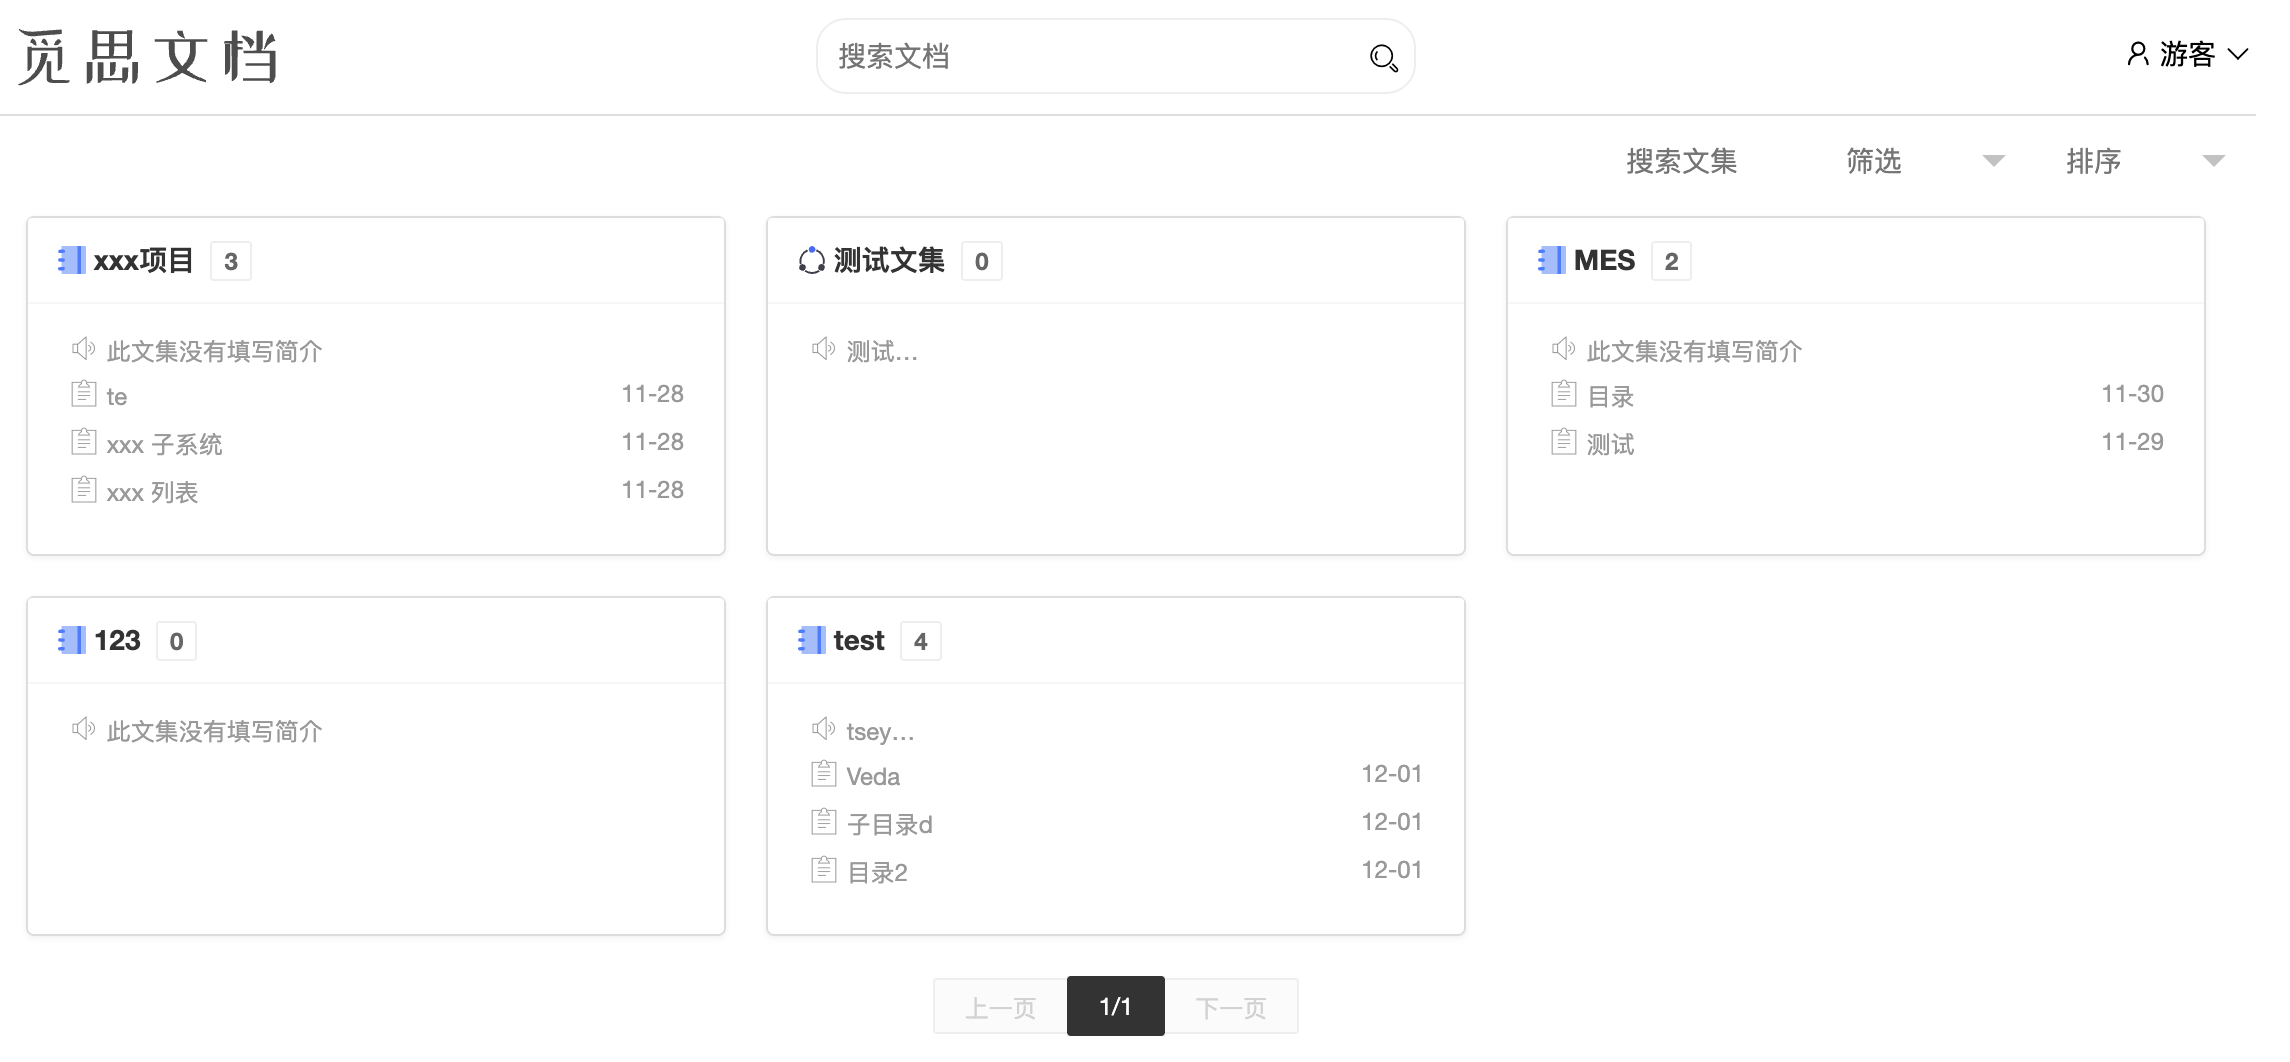Click the search magnifier icon
Image resolution: width=2290 pixels, height=1062 pixels.
[1383, 57]
